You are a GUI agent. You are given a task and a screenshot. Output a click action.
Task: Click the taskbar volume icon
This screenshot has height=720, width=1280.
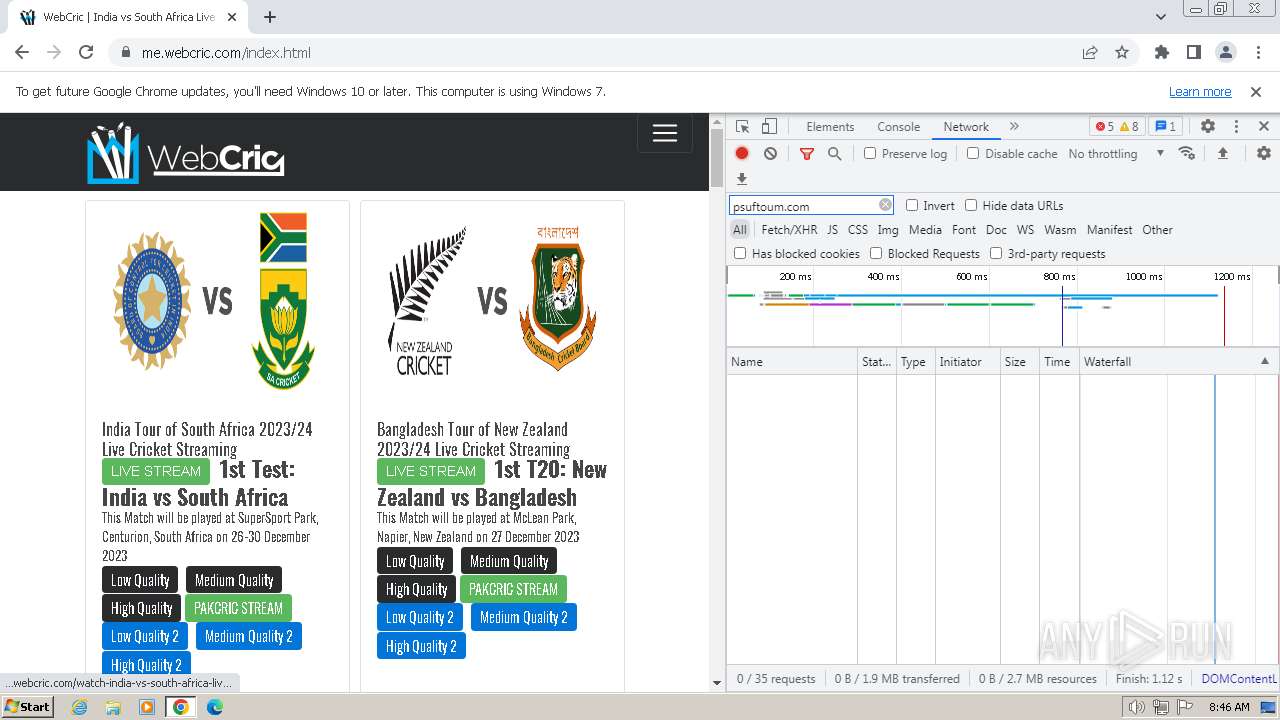coord(1137,707)
